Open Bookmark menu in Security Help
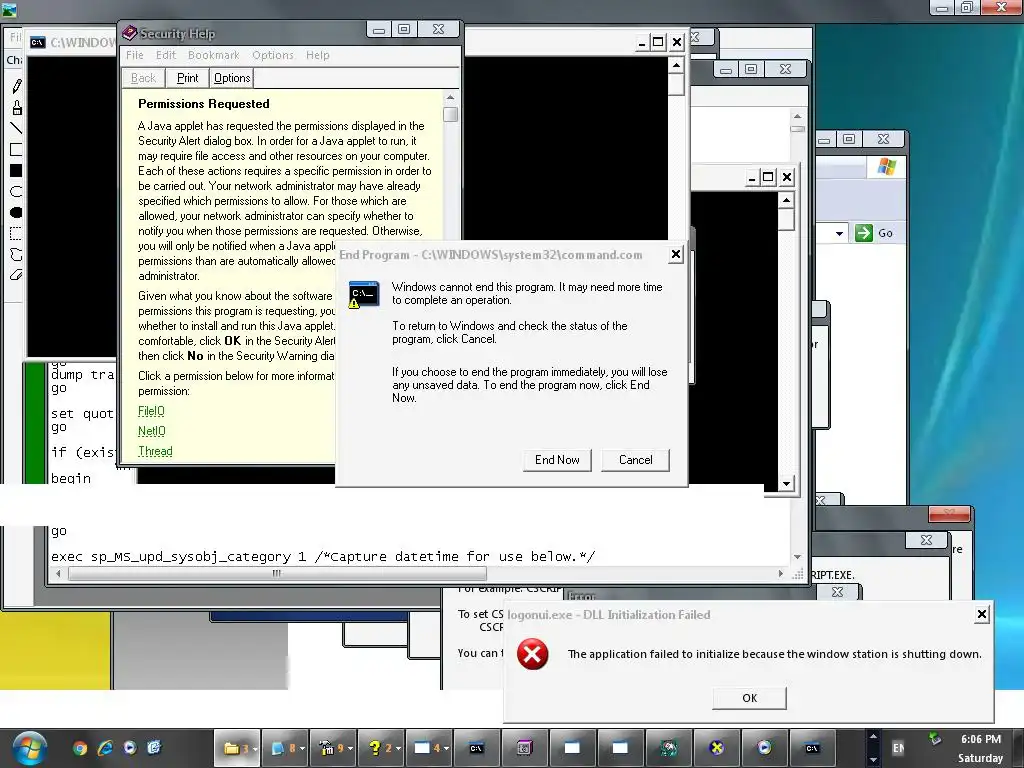Viewport: 1024px width, 768px height. point(214,55)
